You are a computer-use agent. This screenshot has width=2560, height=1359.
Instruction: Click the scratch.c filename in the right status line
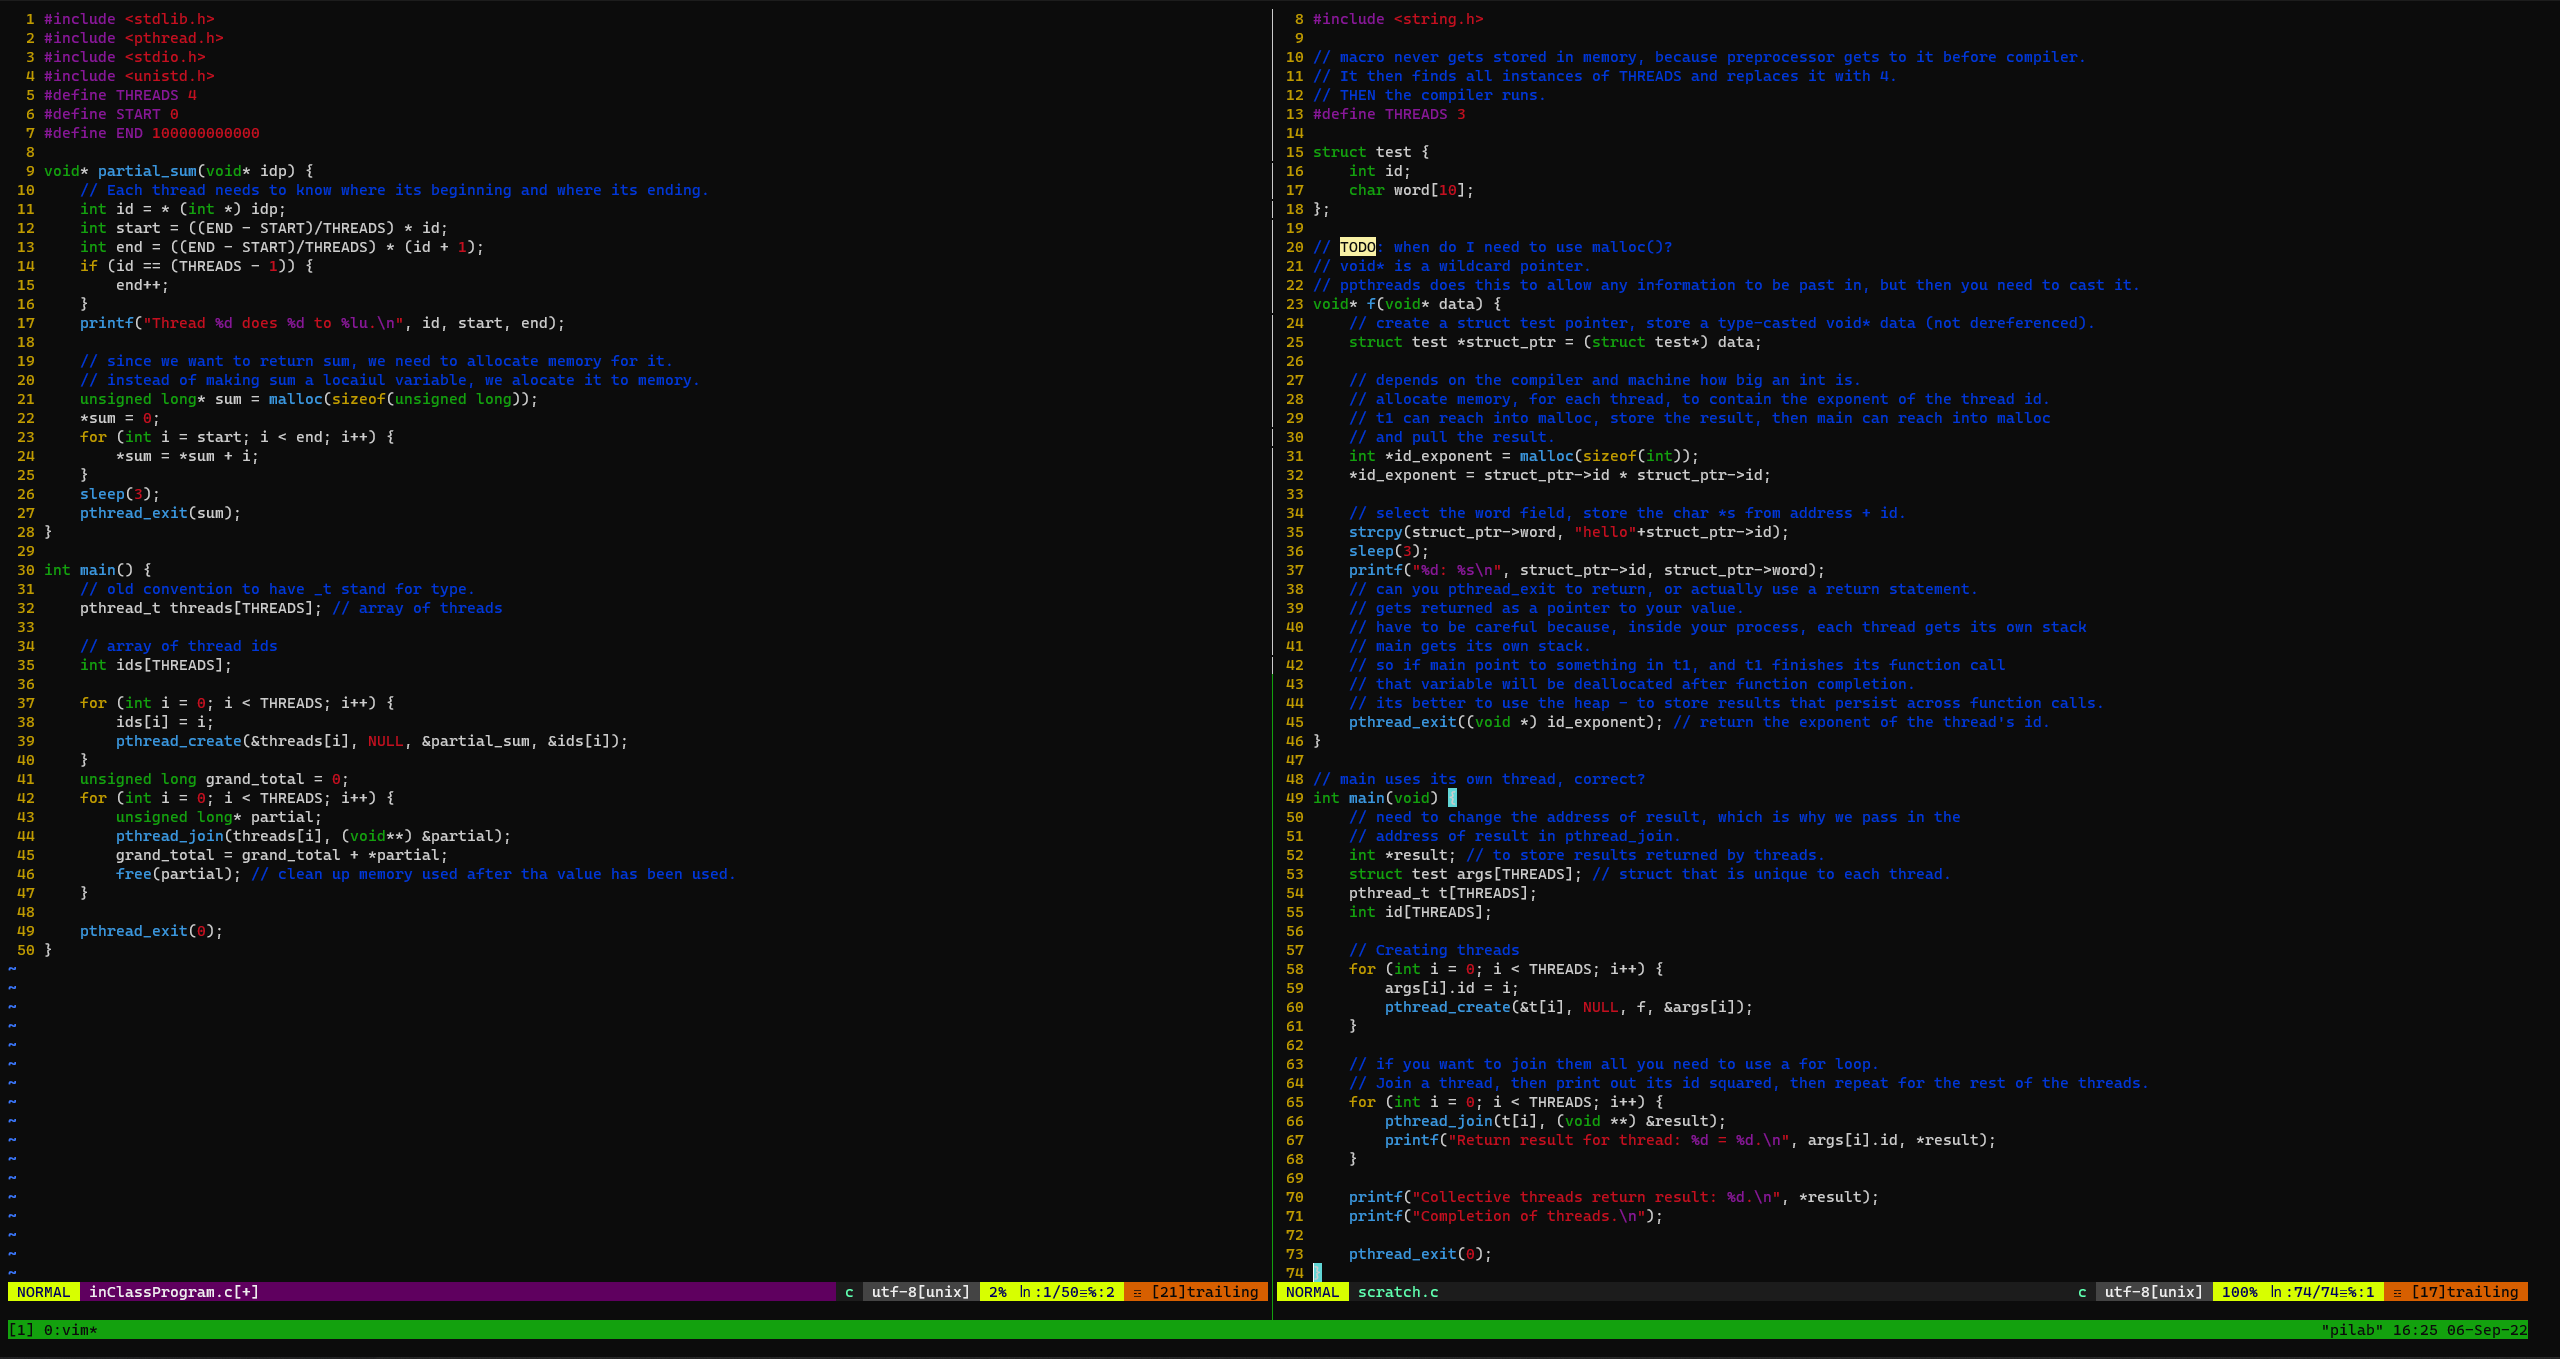(x=1398, y=1292)
